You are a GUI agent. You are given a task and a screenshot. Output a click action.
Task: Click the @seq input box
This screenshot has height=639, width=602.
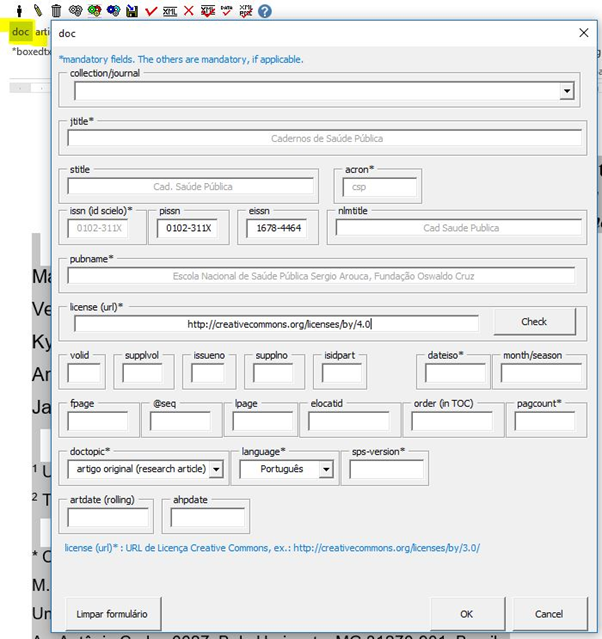pos(181,421)
